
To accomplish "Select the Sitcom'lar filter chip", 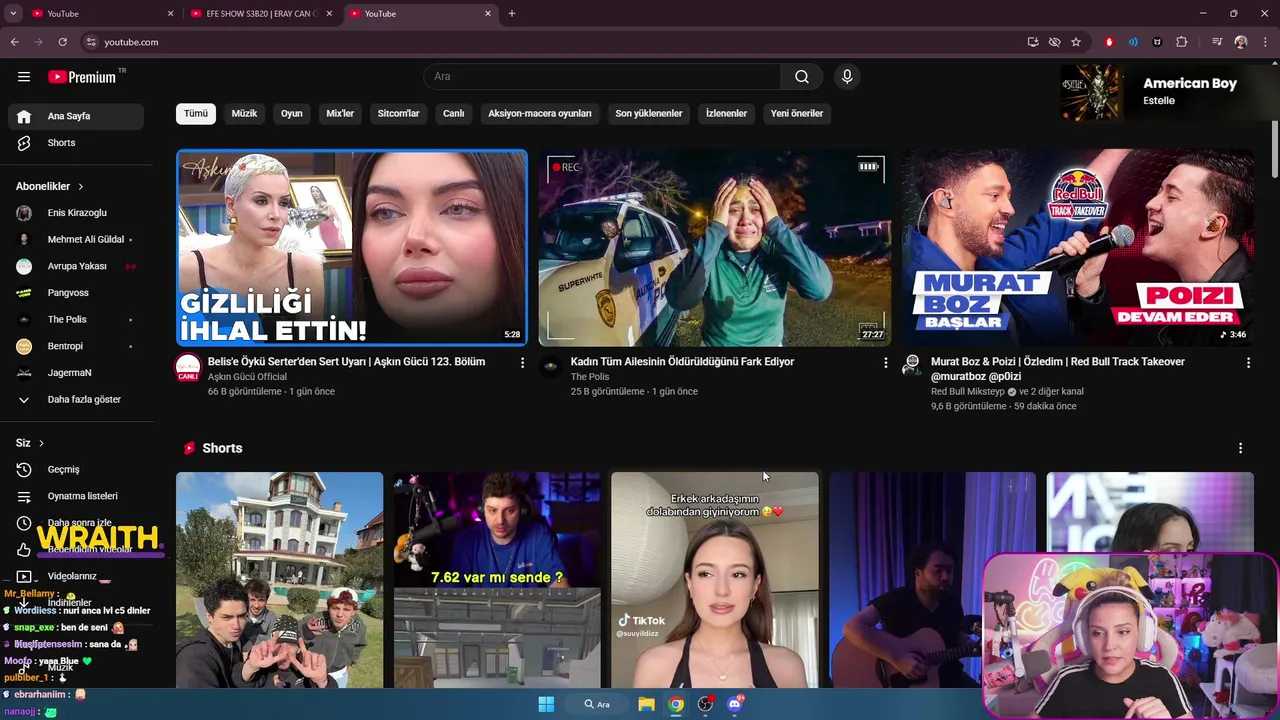I will tap(398, 114).
